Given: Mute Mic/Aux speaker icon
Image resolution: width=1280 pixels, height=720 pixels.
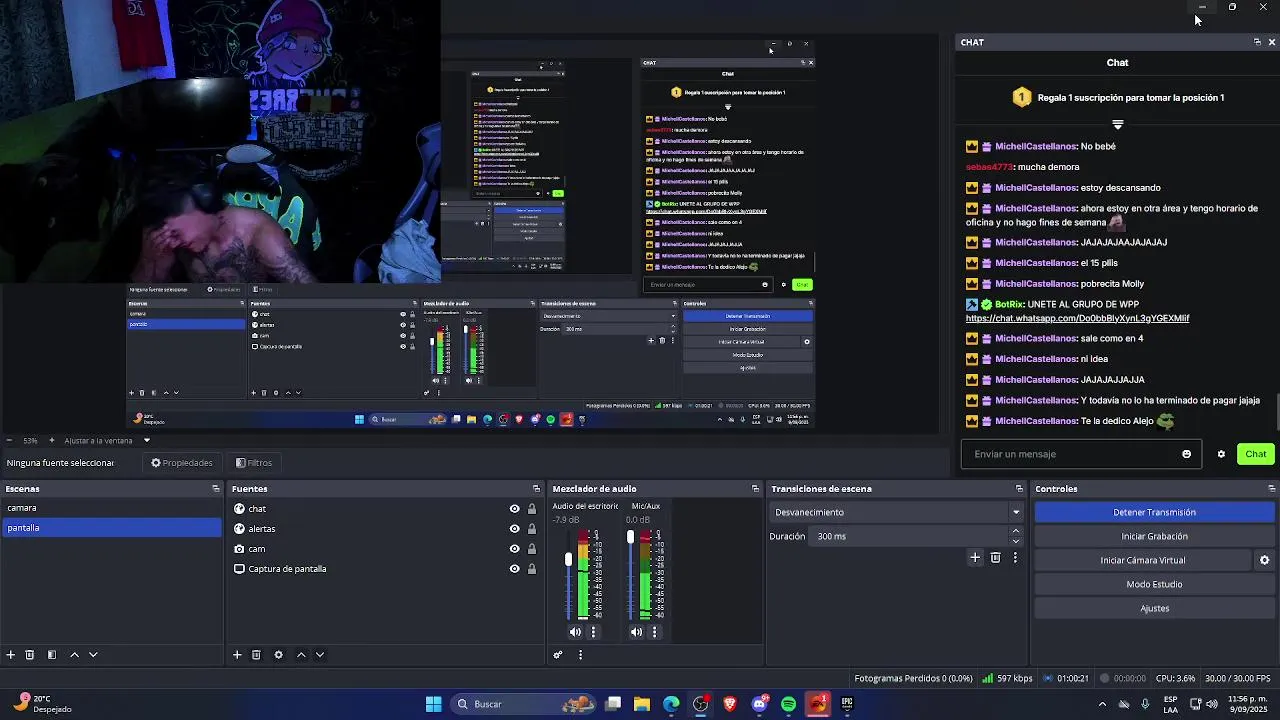Looking at the screenshot, I should pyautogui.click(x=636, y=632).
